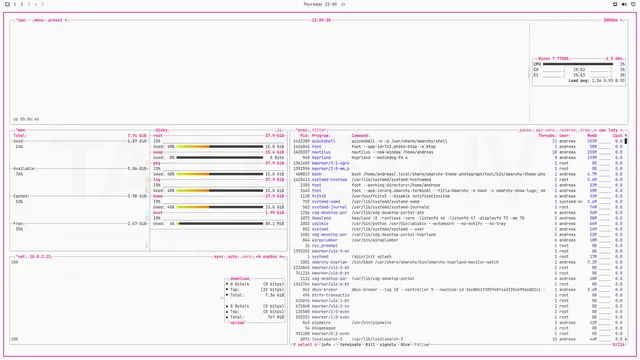Screen dimensions: 640x360
Task: Click the net box label
Action: click(x=21, y=257)
